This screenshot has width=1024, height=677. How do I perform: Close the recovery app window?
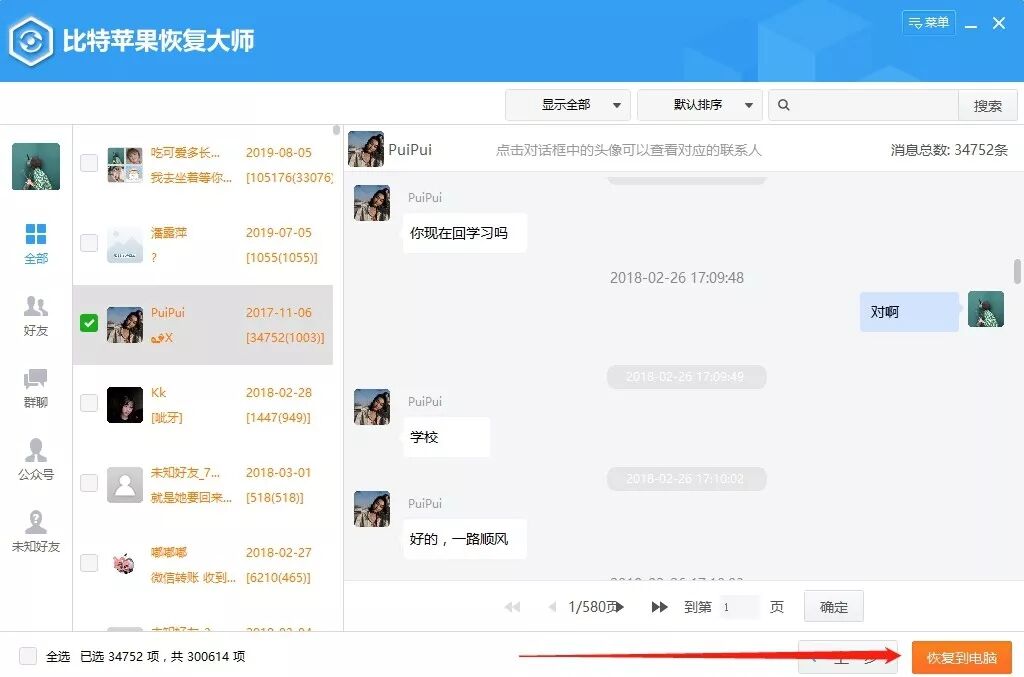point(999,23)
